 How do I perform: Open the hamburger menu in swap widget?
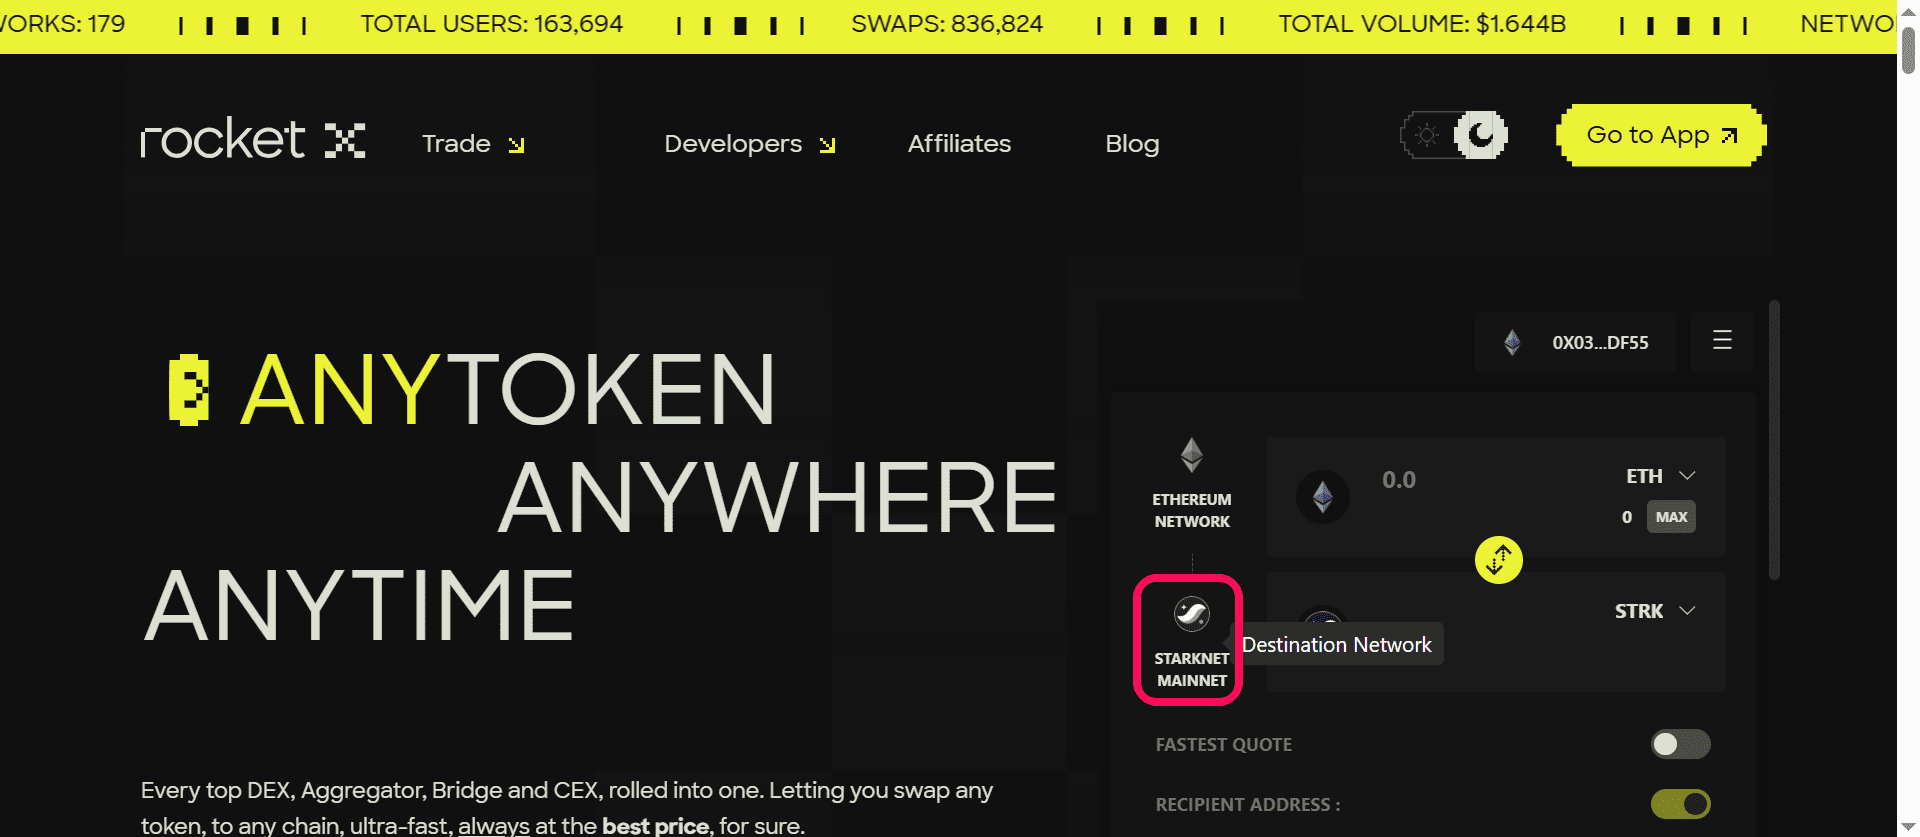click(x=1722, y=340)
